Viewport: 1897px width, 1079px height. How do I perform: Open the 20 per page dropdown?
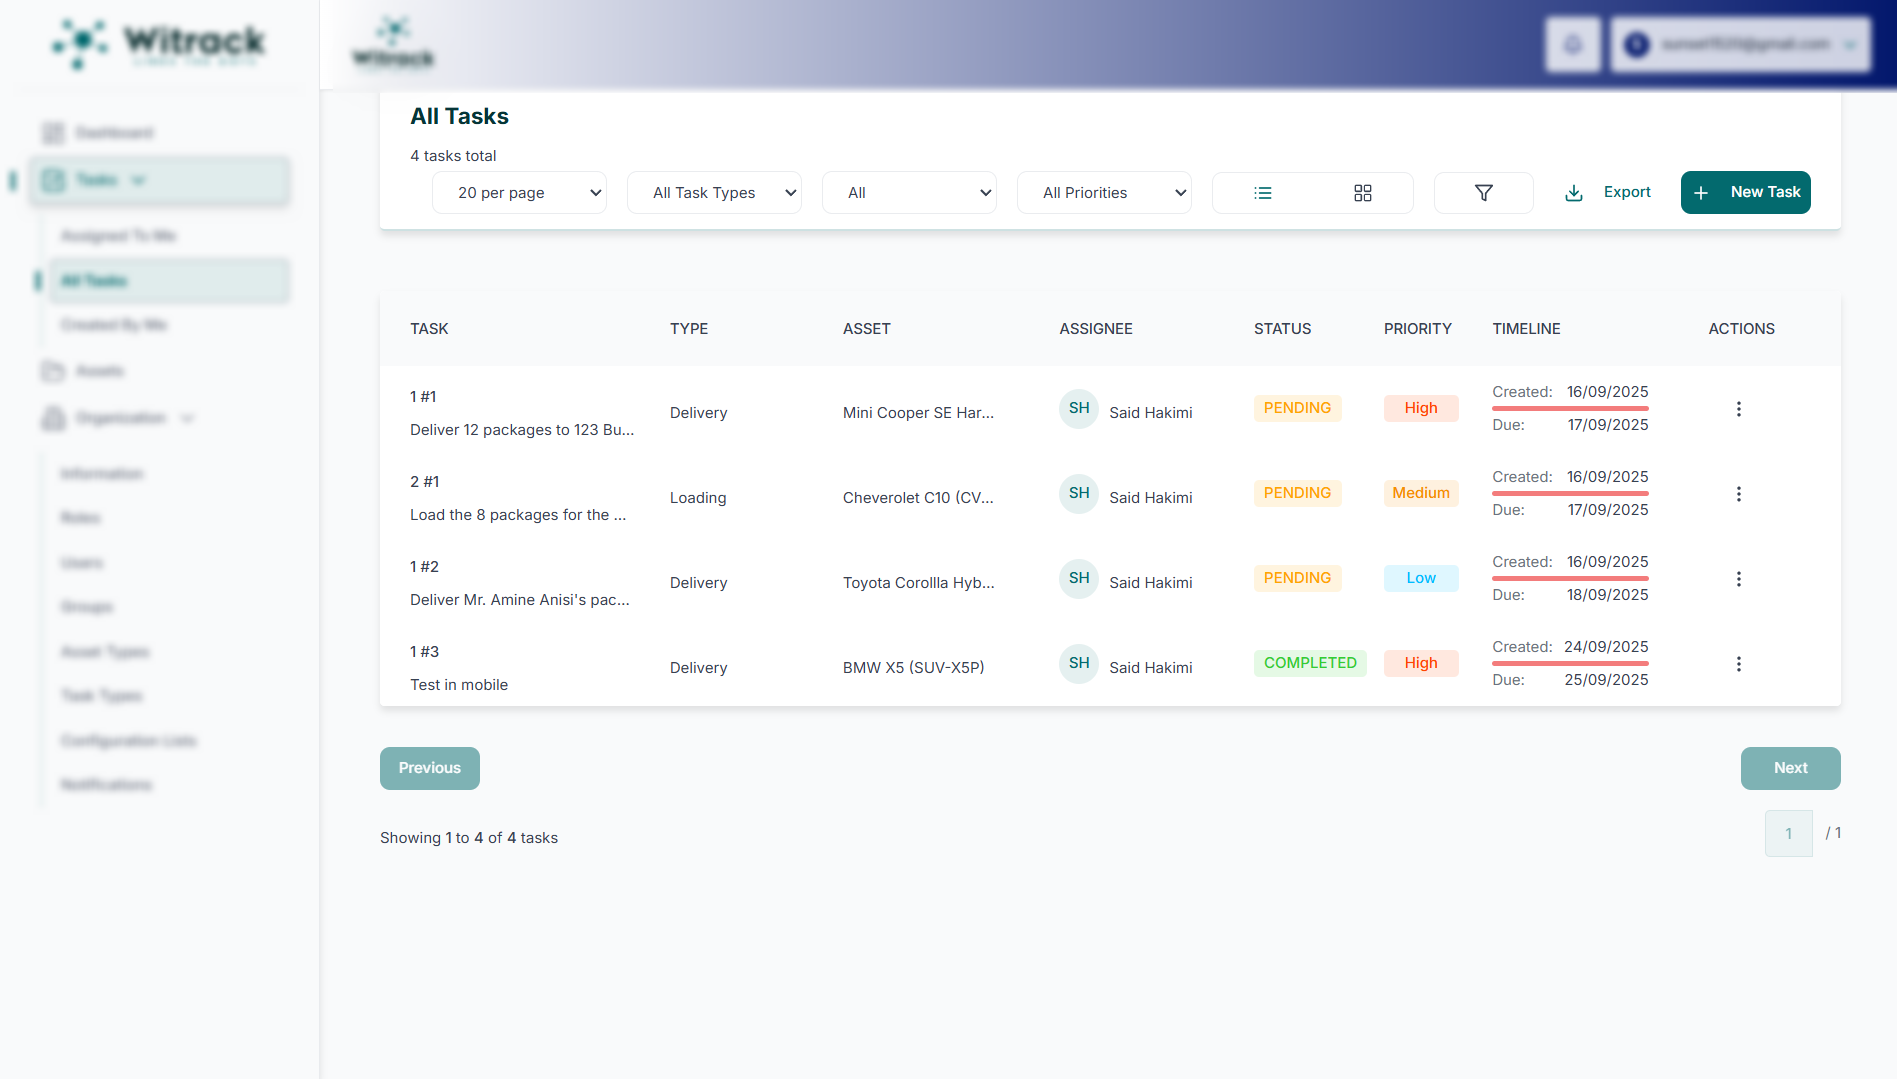(519, 193)
